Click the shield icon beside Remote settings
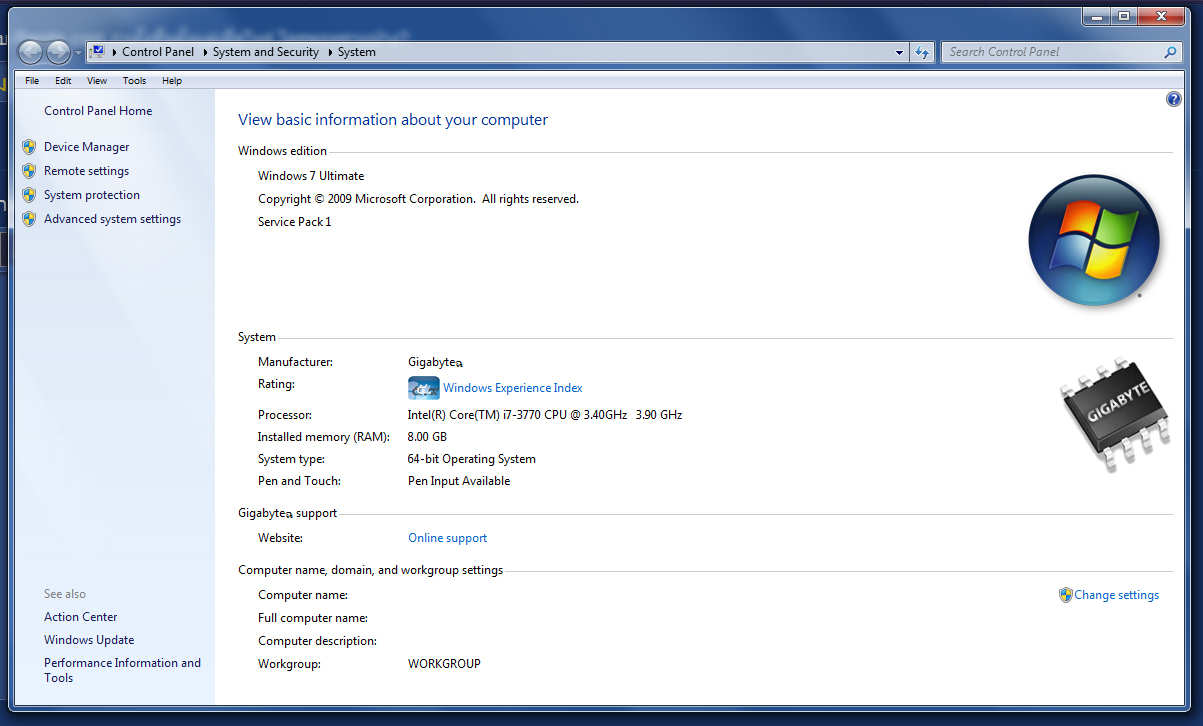This screenshot has width=1203, height=726. (29, 171)
